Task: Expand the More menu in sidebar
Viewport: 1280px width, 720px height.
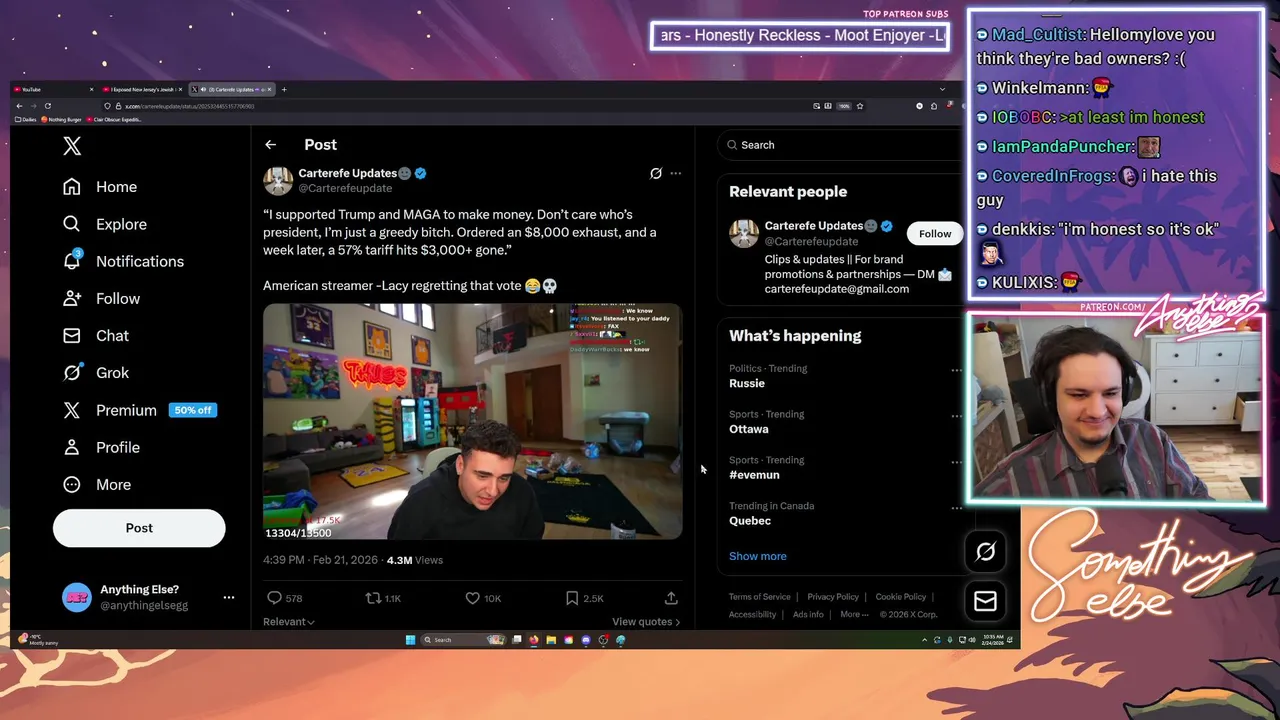Action: (x=96, y=484)
